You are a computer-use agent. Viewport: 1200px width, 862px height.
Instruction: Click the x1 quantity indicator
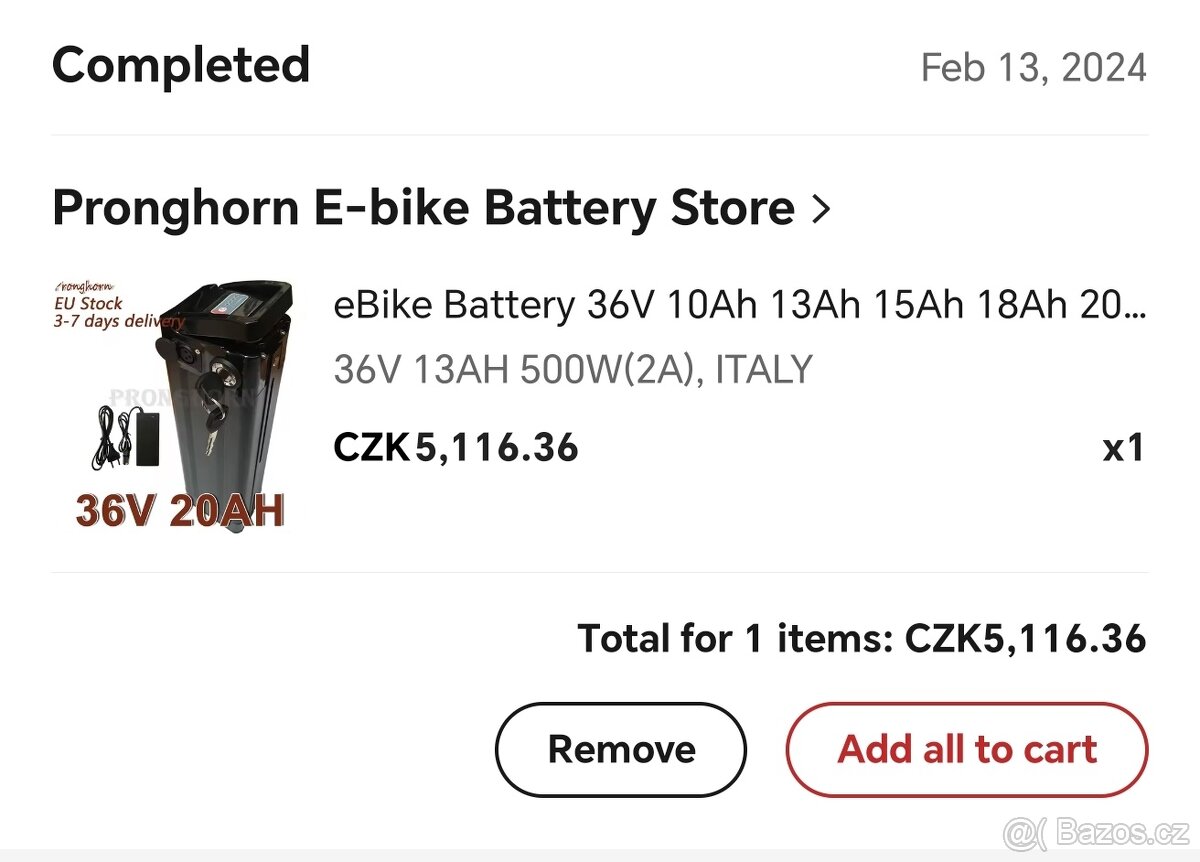click(1123, 448)
